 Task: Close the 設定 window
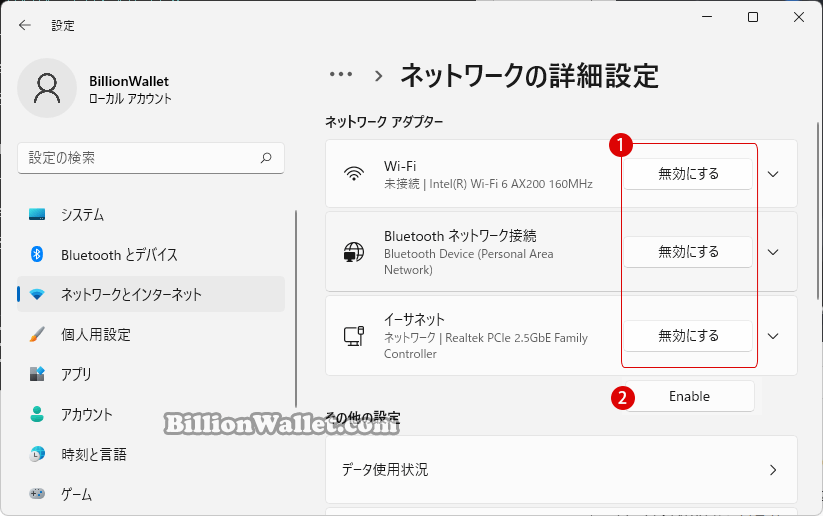click(799, 17)
